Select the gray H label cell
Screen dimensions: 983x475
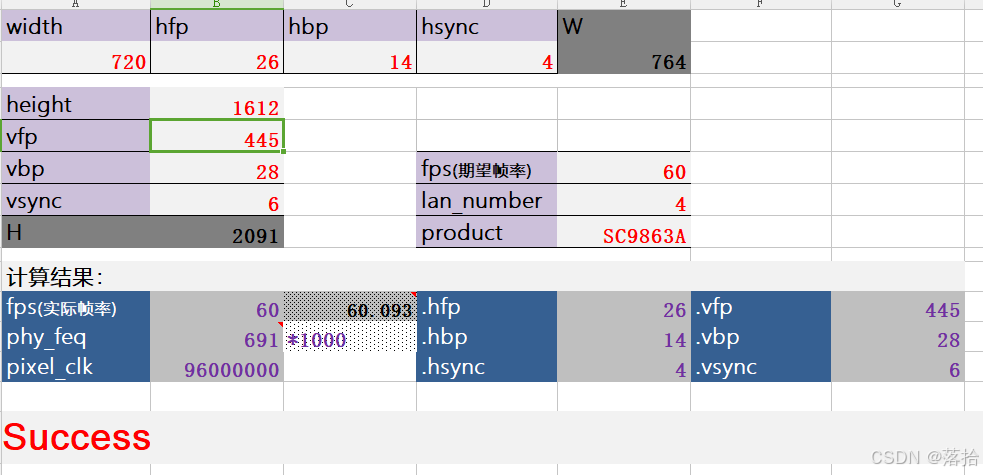(x=75, y=232)
